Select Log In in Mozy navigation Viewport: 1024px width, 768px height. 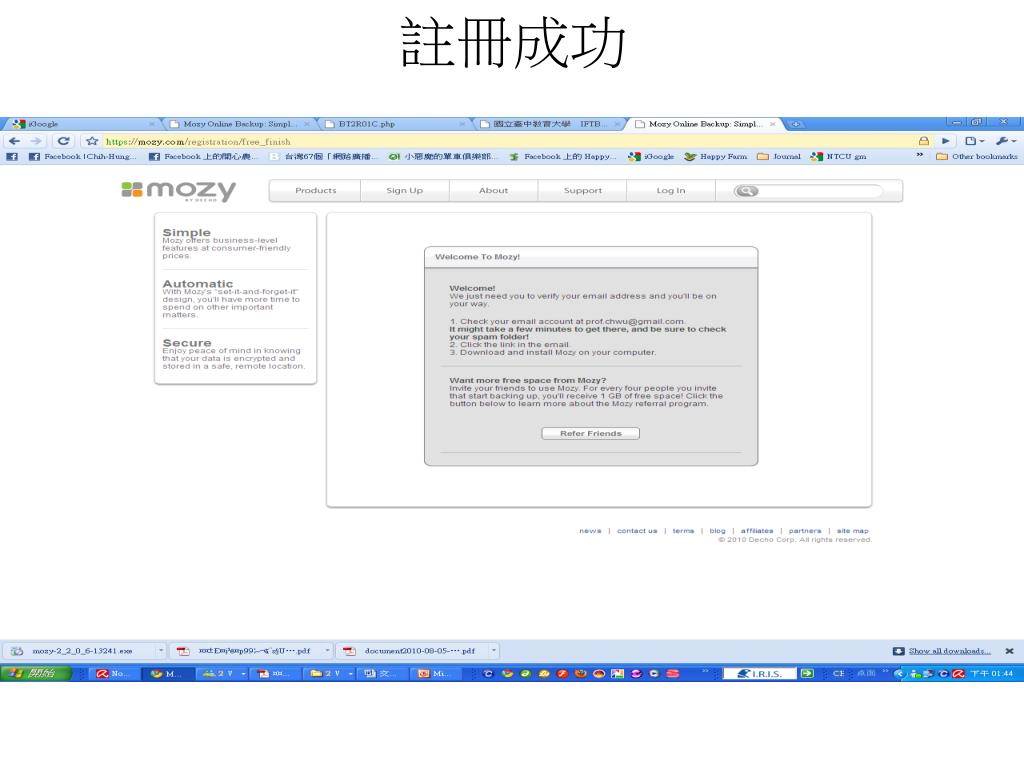pos(671,191)
